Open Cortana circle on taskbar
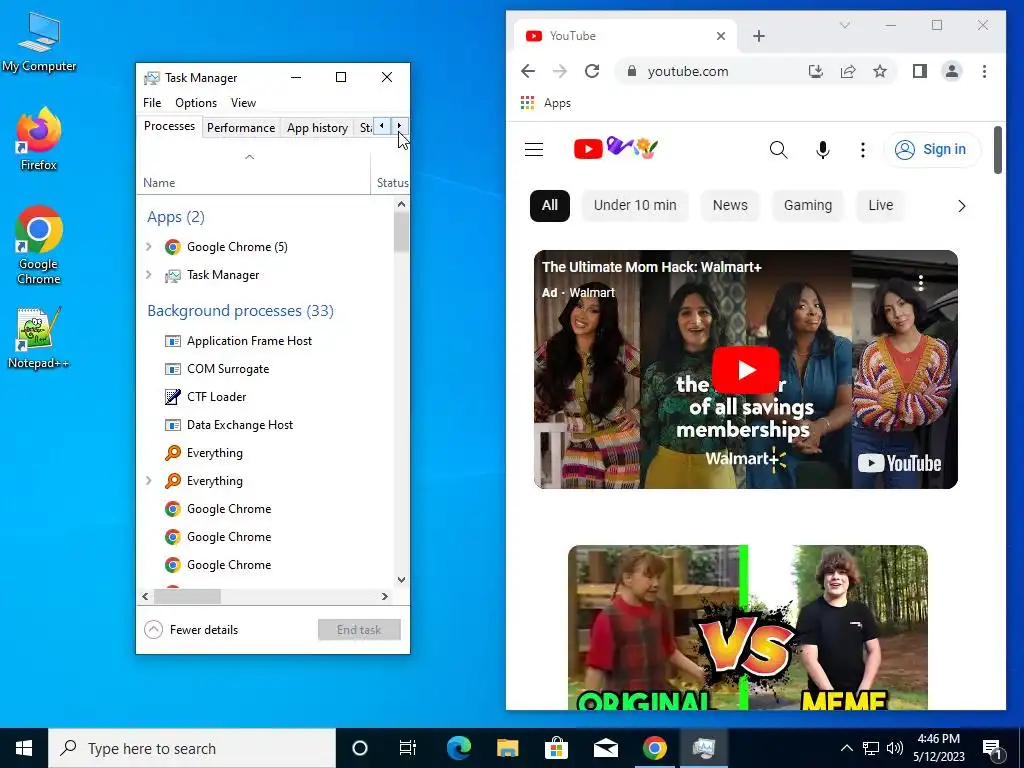 (x=360, y=748)
